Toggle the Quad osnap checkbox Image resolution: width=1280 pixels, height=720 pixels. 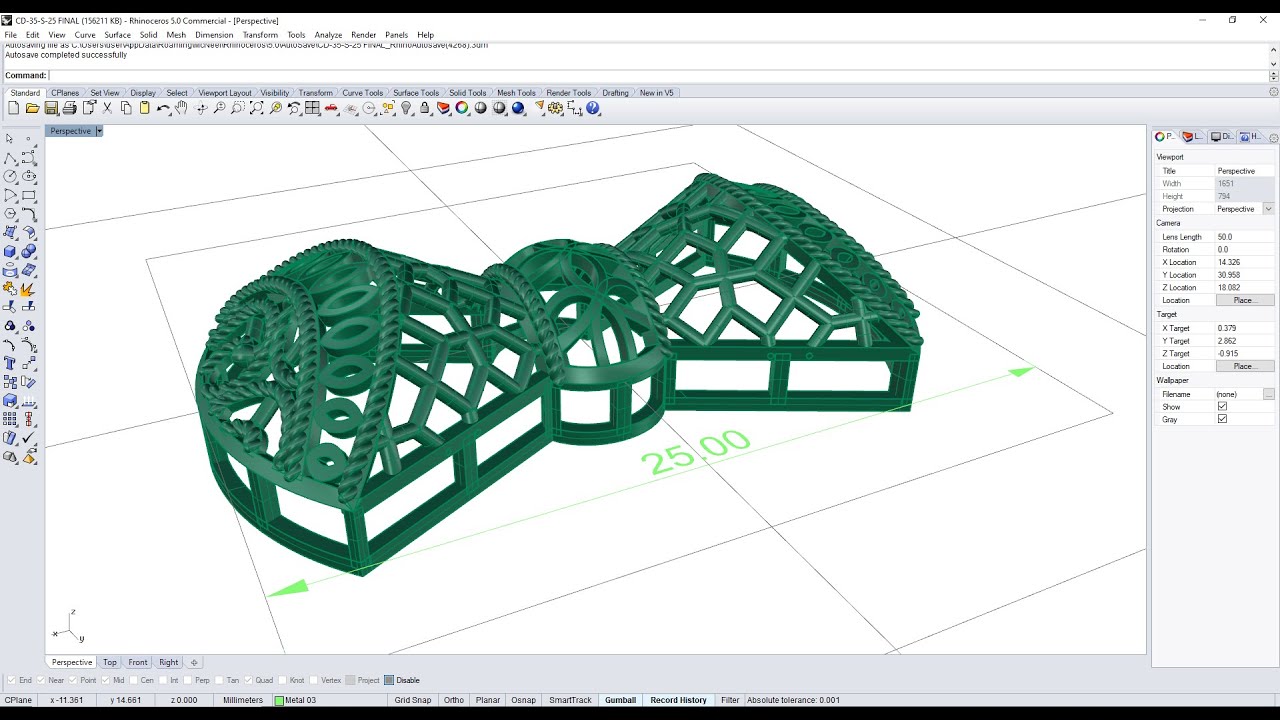tap(249, 680)
